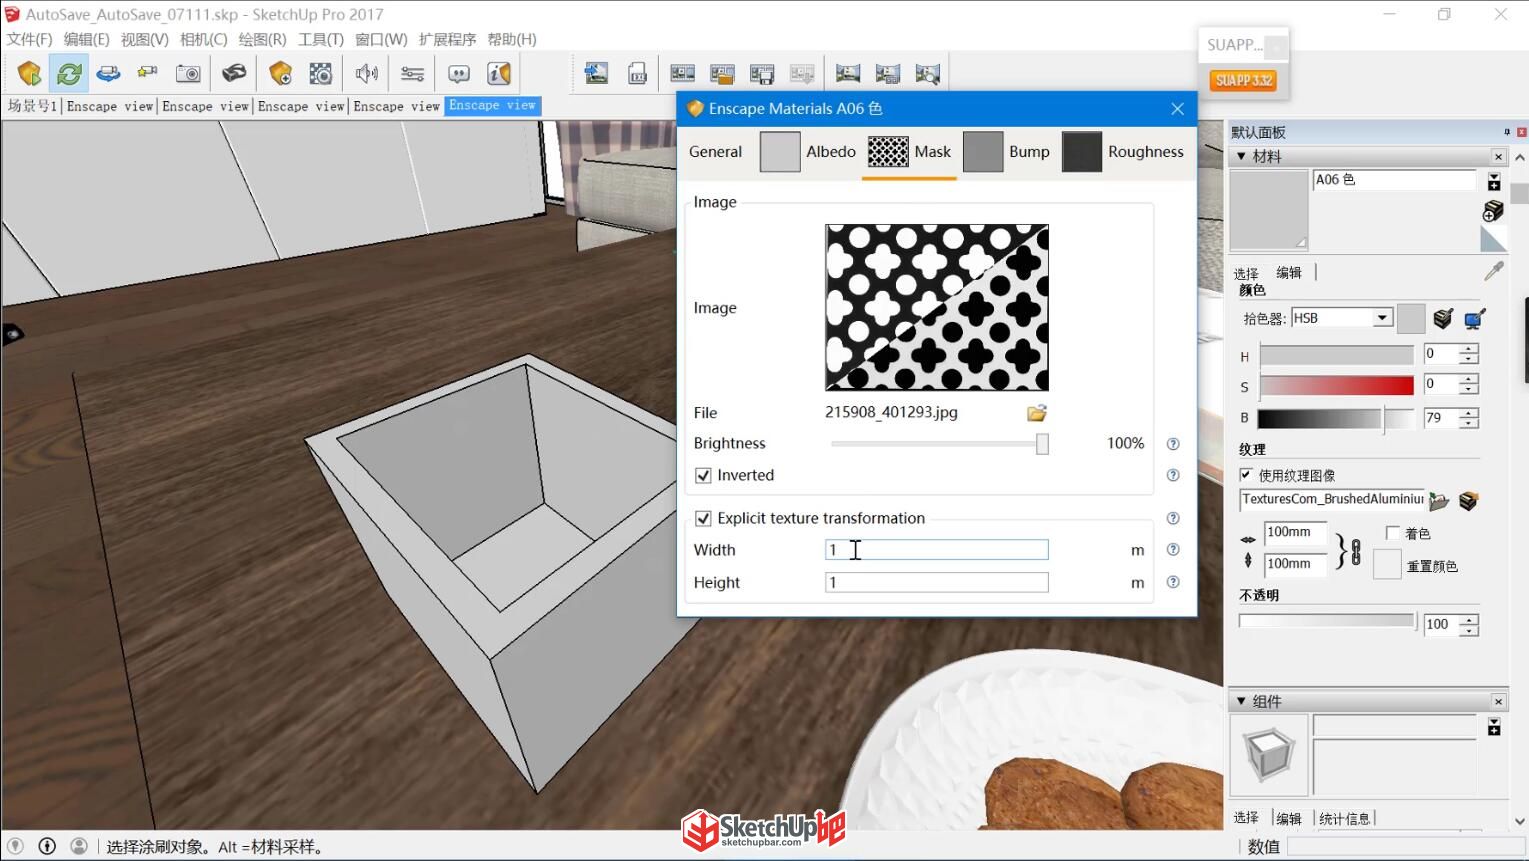Click the create material icon in Materials panel
Screen dimensions: 1529x861
click(x=1493, y=210)
